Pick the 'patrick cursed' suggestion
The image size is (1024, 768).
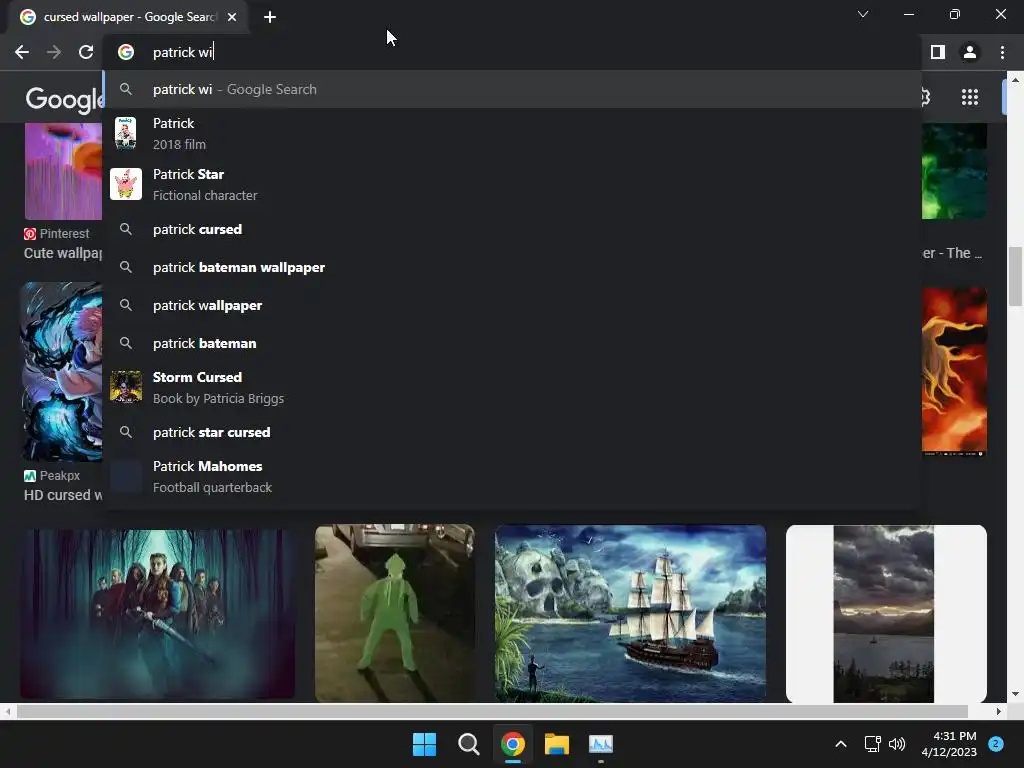point(512,229)
